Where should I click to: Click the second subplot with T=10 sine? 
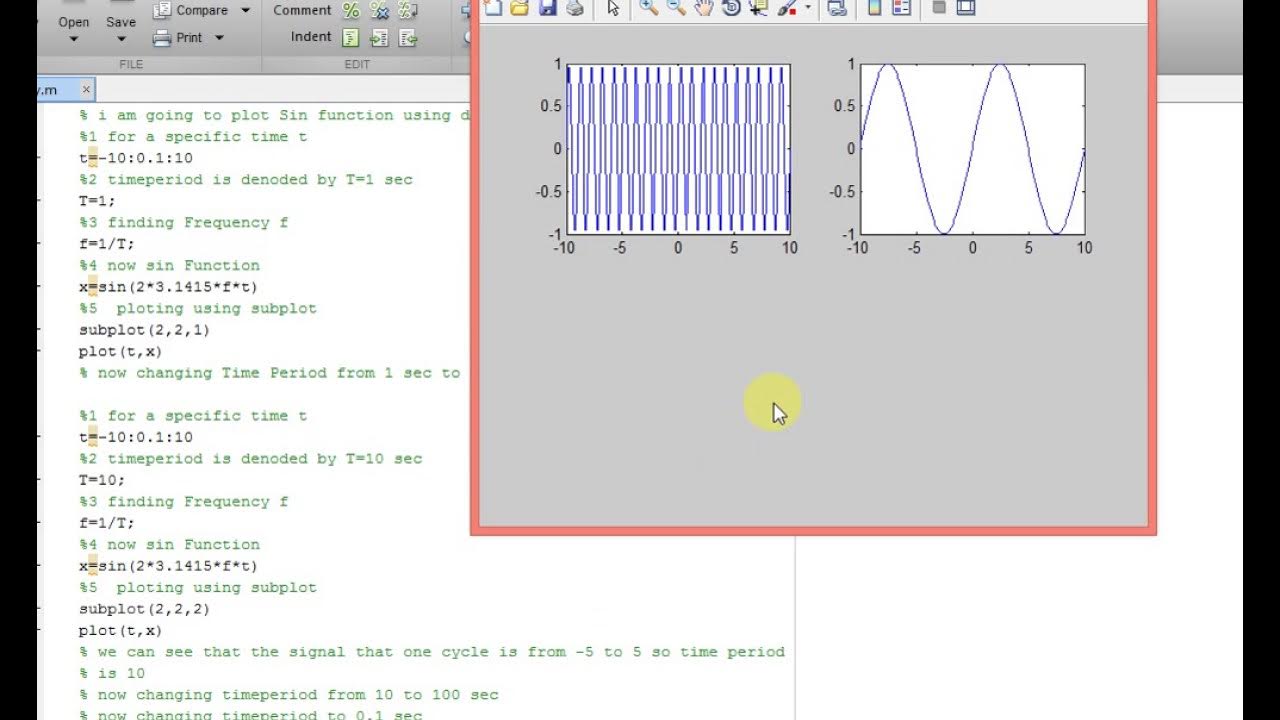973,149
